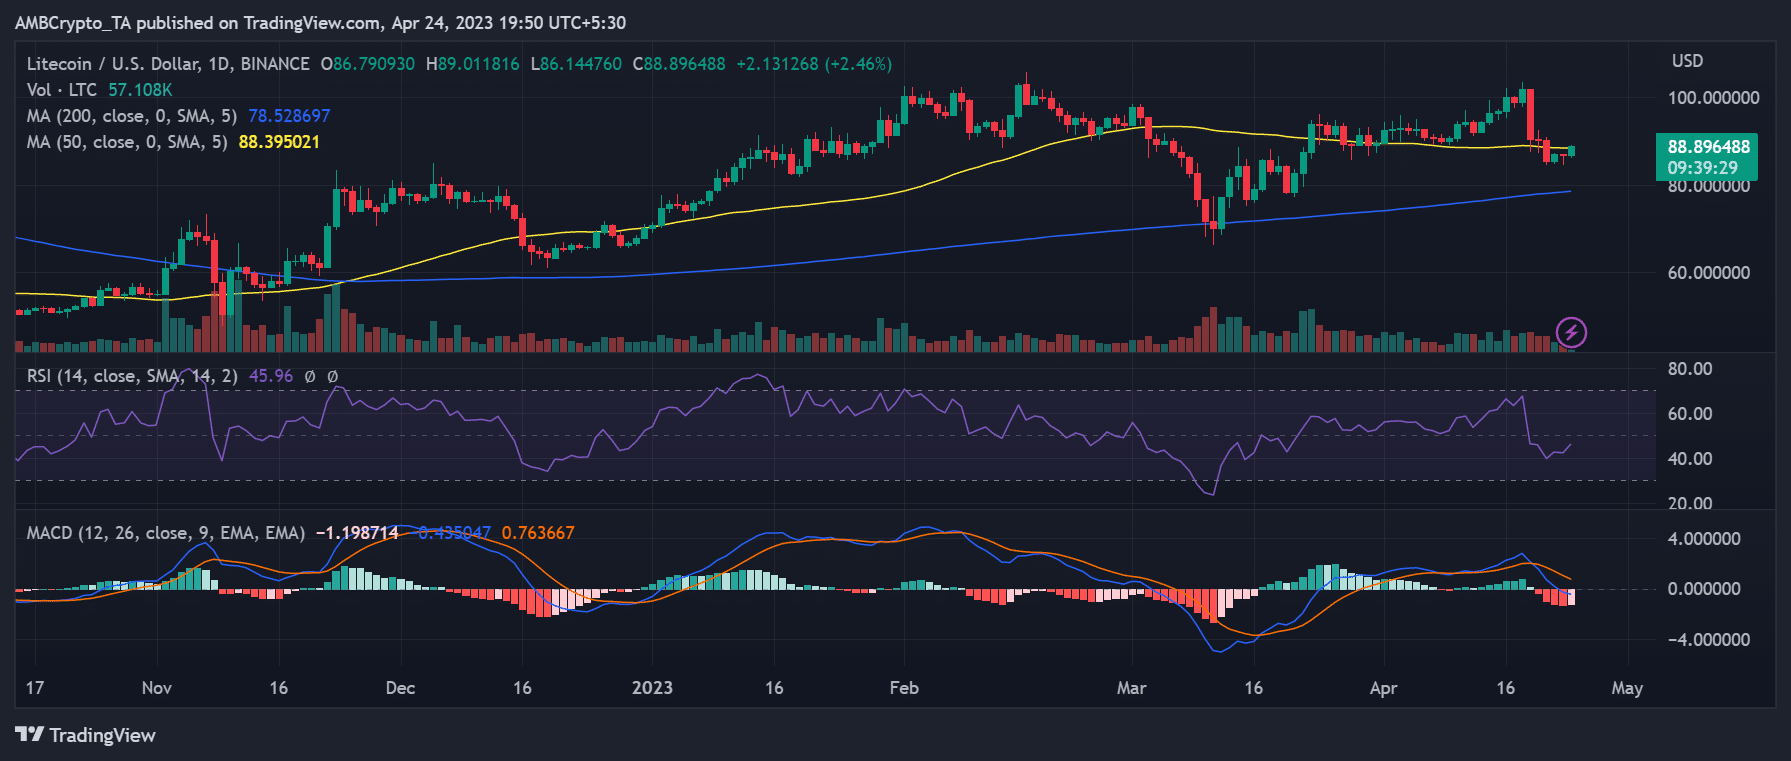Click the MA 50 value 88.395021

pos(279,142)
